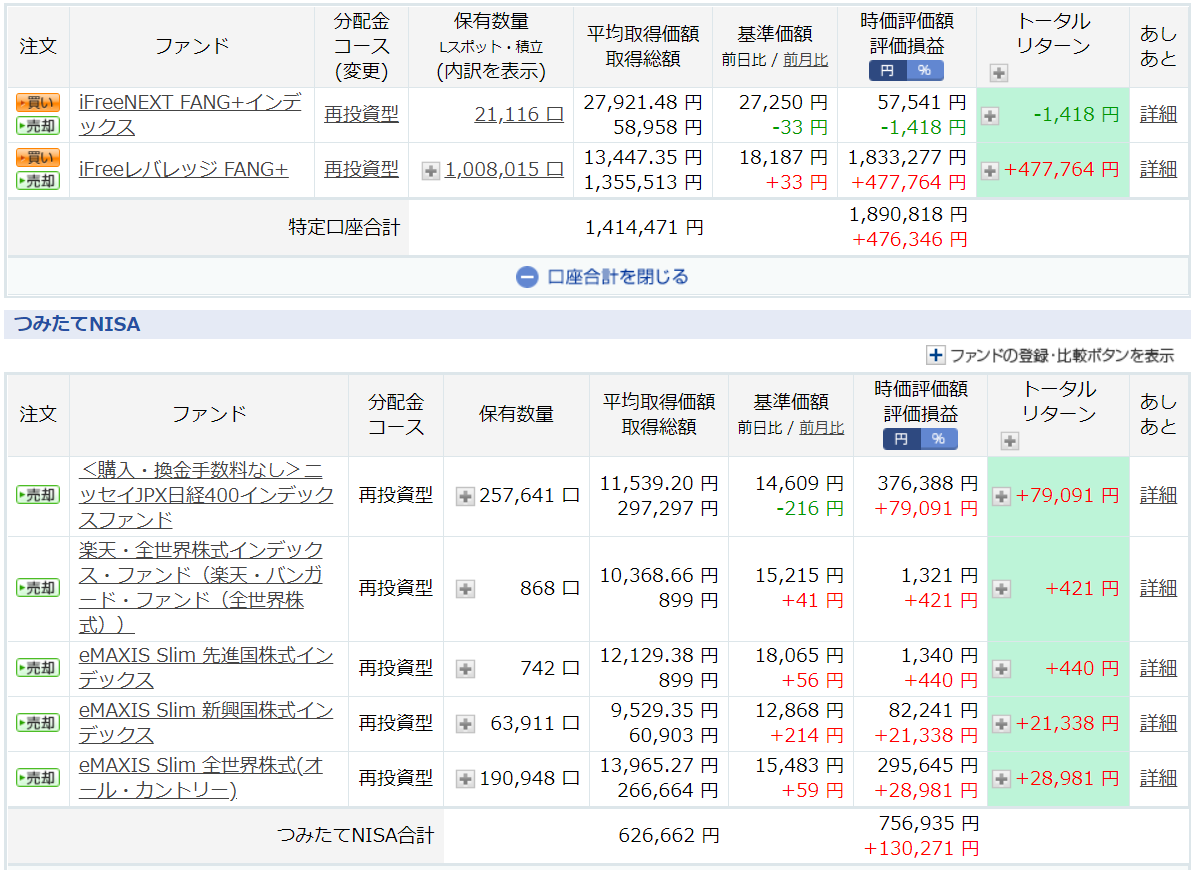Viewport: 1199px width, 870px height.
Task: Click 前月比 link in つみたてNISA table header
Action: coord(821,427)
